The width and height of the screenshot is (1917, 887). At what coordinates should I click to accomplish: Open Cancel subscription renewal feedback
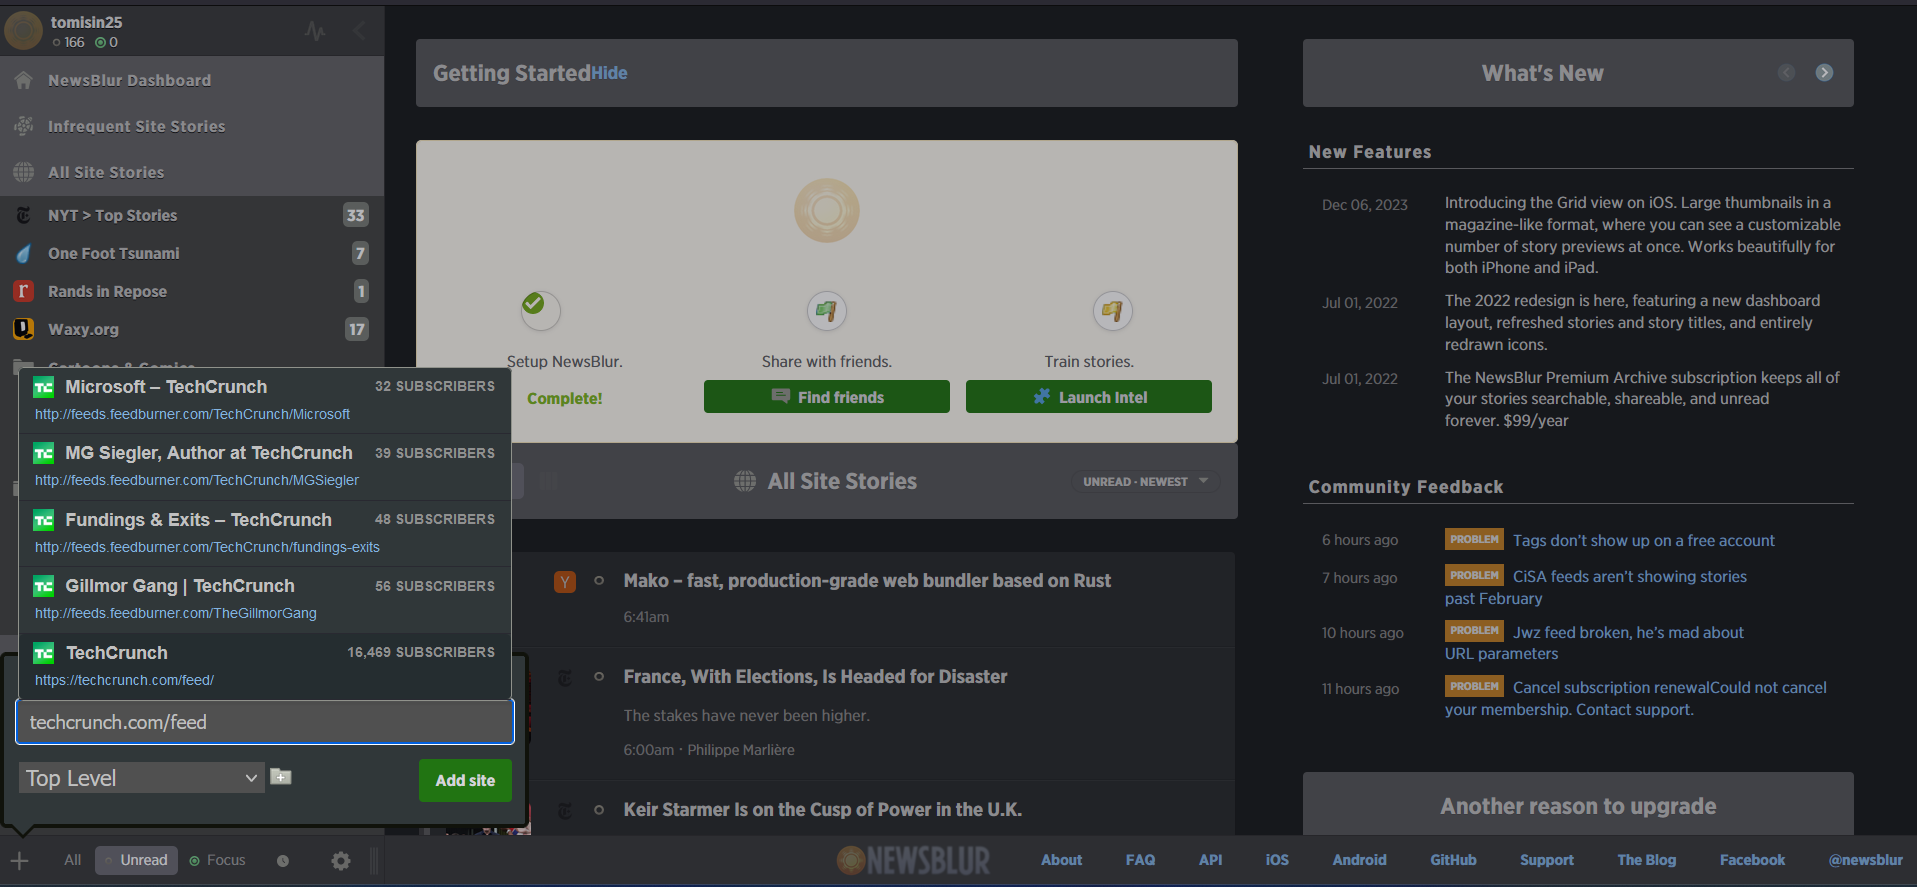[1669, 687]
